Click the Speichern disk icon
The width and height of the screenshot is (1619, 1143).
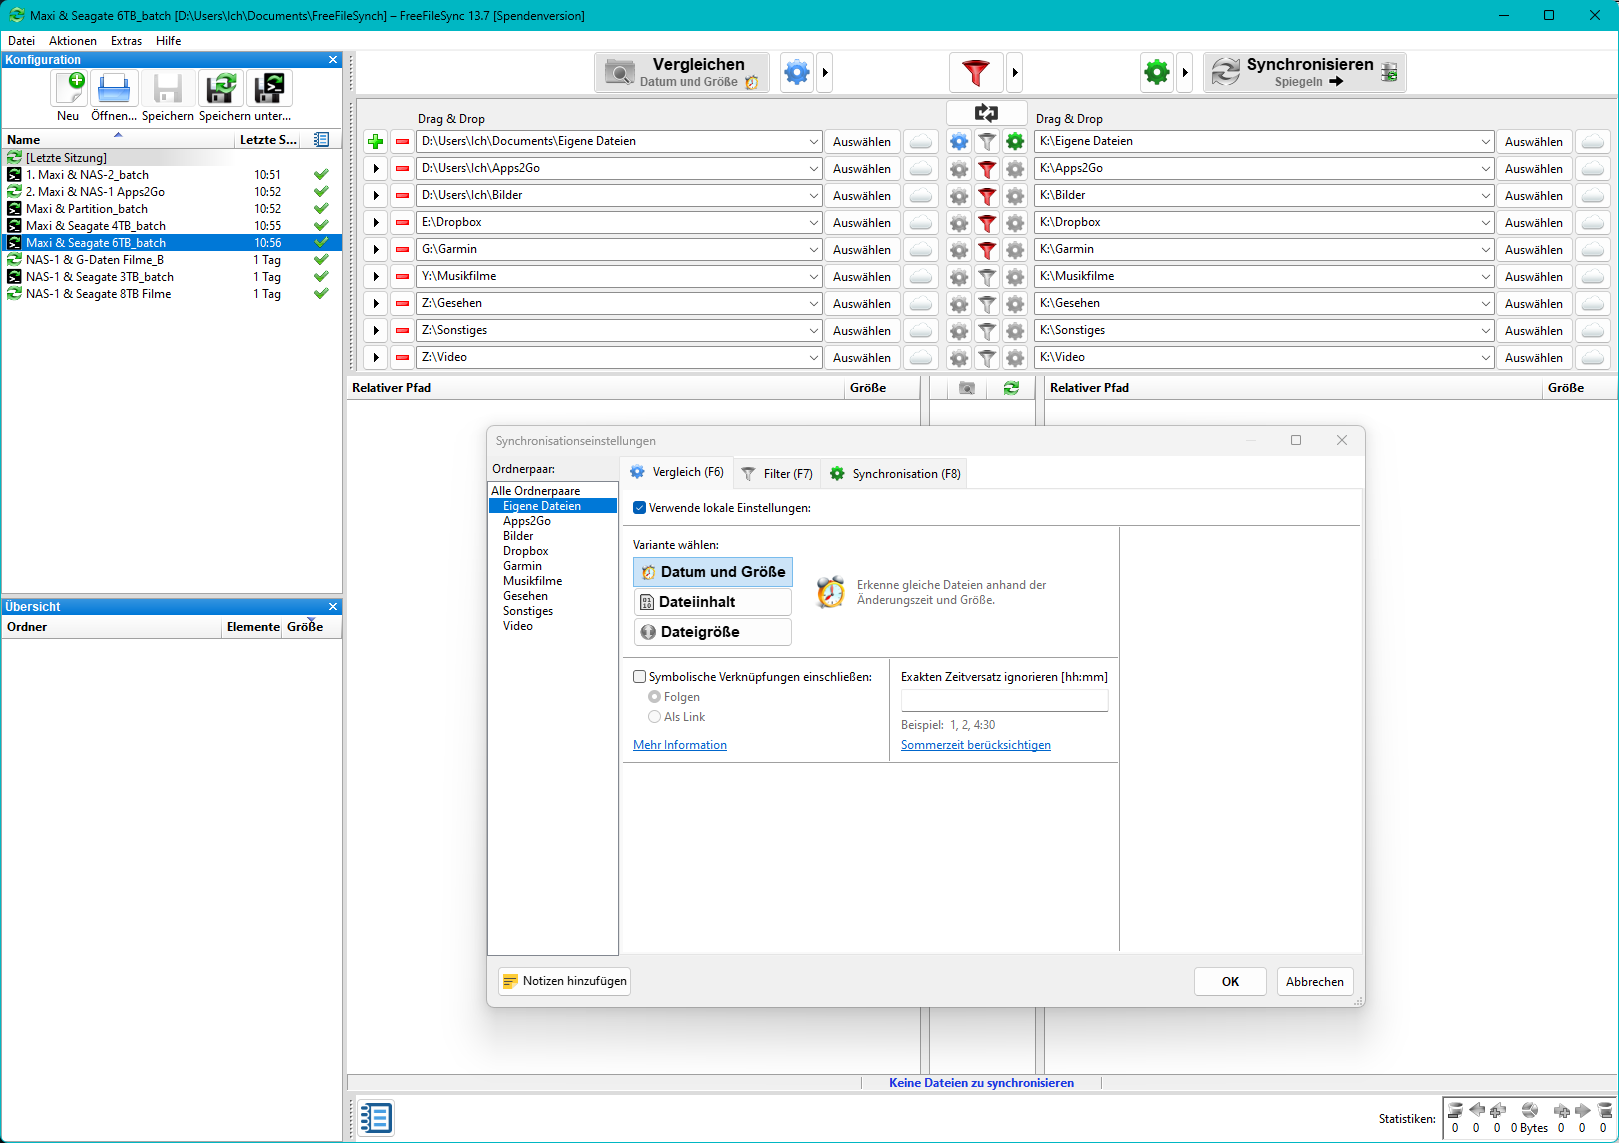[167, 88]
